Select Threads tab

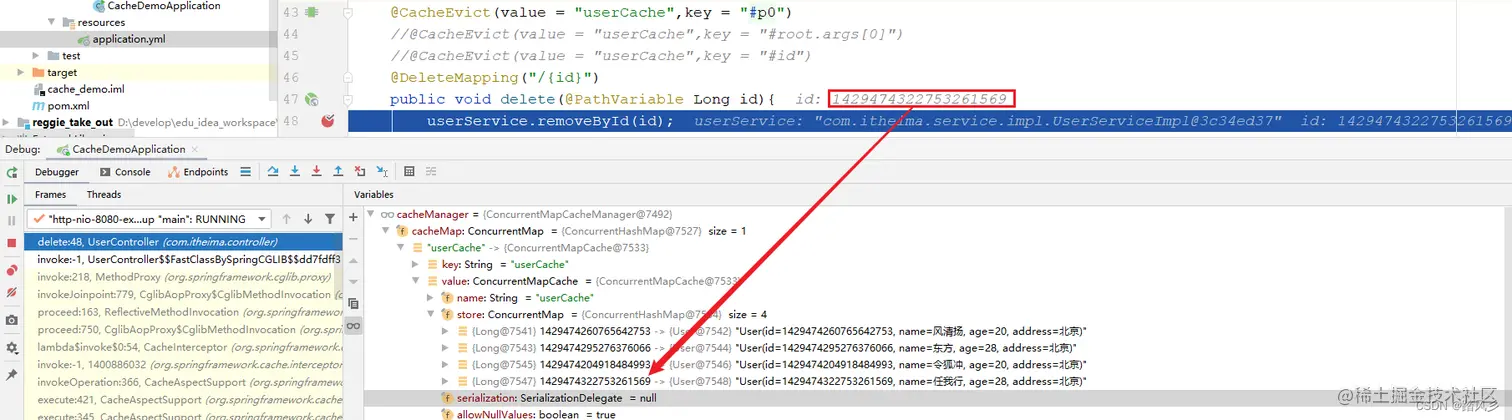(104, 195)
